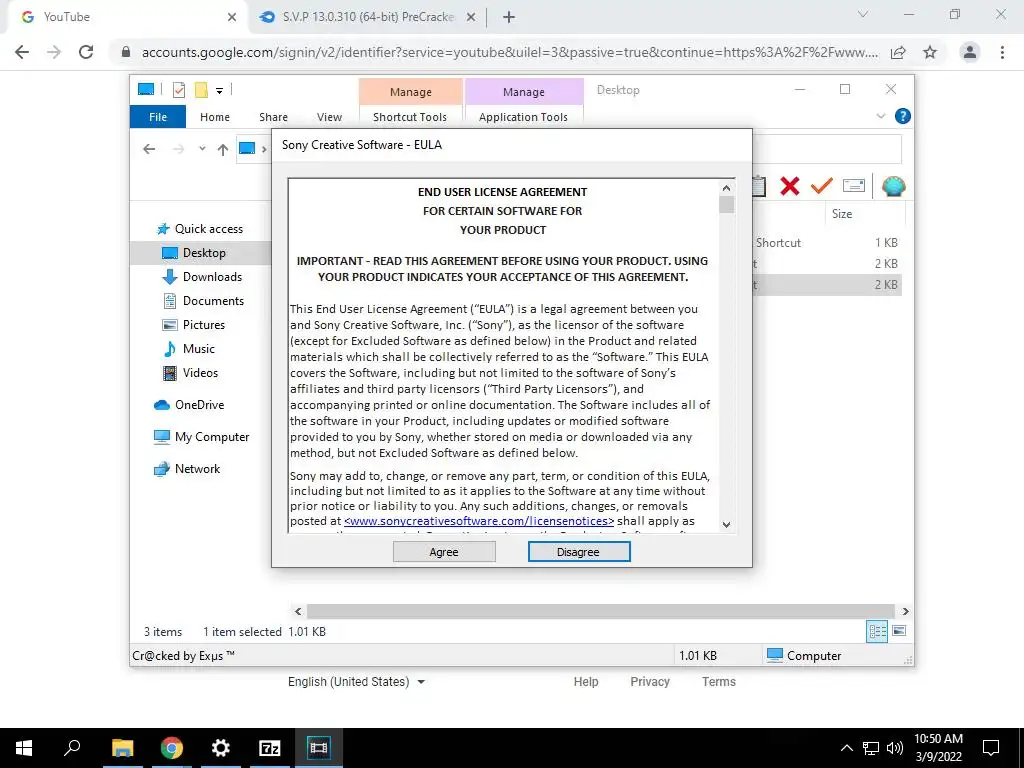The width and height of the screenshot is (1024, 768).
Task: Click the Chrome share page icon
Action: click(898, 52)
